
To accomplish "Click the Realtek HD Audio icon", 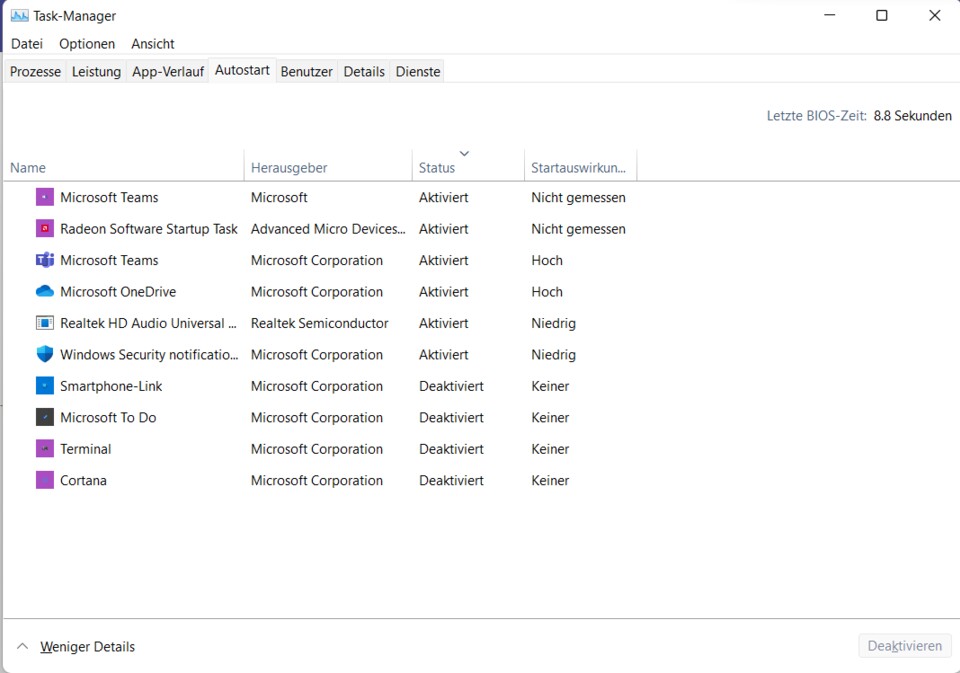I will click(44, 323).
